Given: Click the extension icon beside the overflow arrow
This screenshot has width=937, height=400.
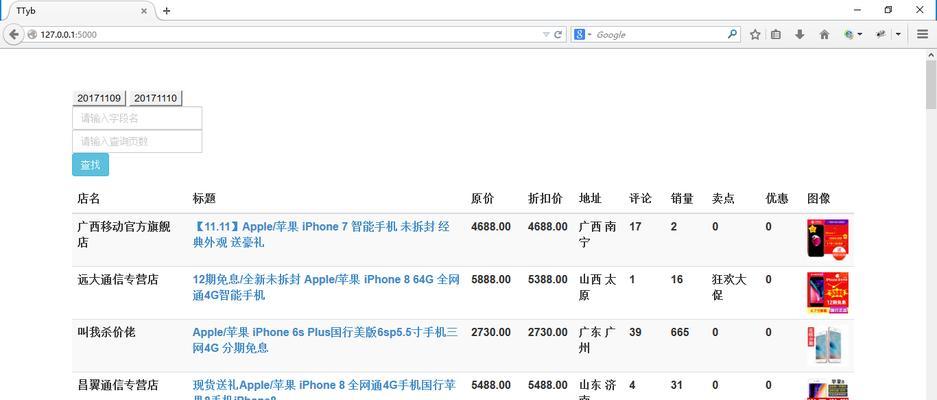Looking at the screenshot, I should (x=880, y=35).
